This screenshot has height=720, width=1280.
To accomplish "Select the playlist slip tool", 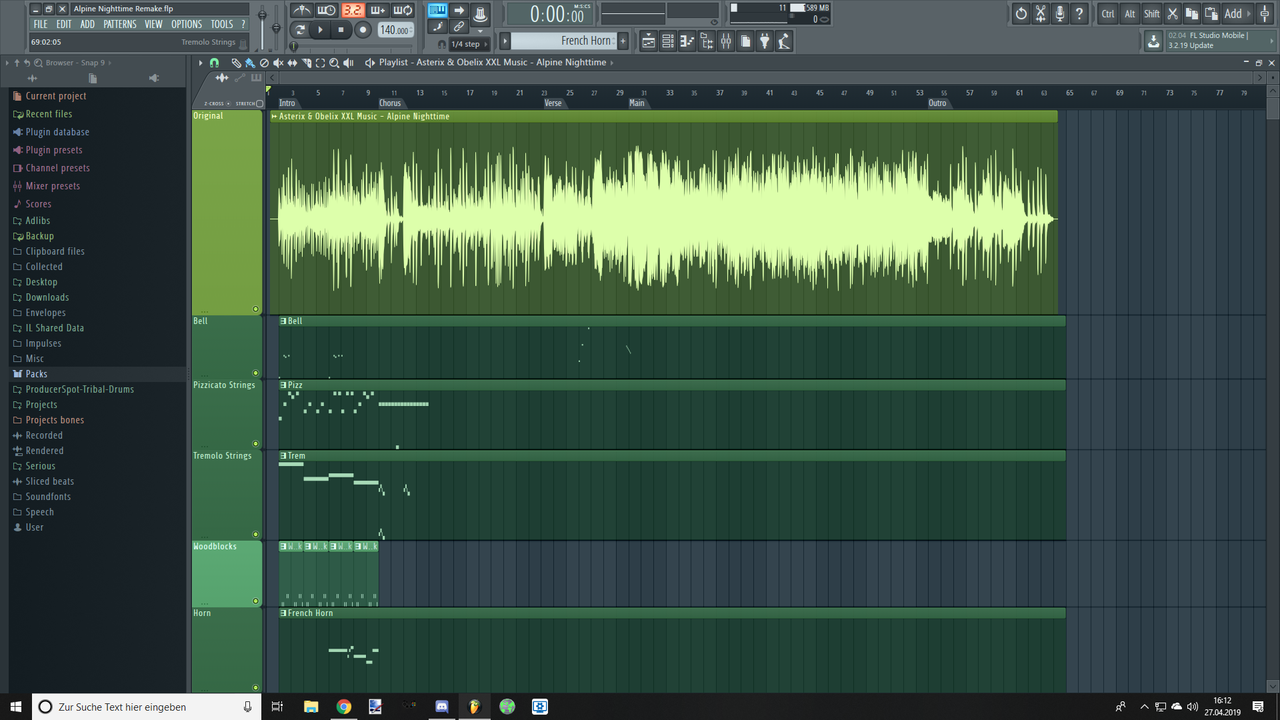I will tap(292, 62).
